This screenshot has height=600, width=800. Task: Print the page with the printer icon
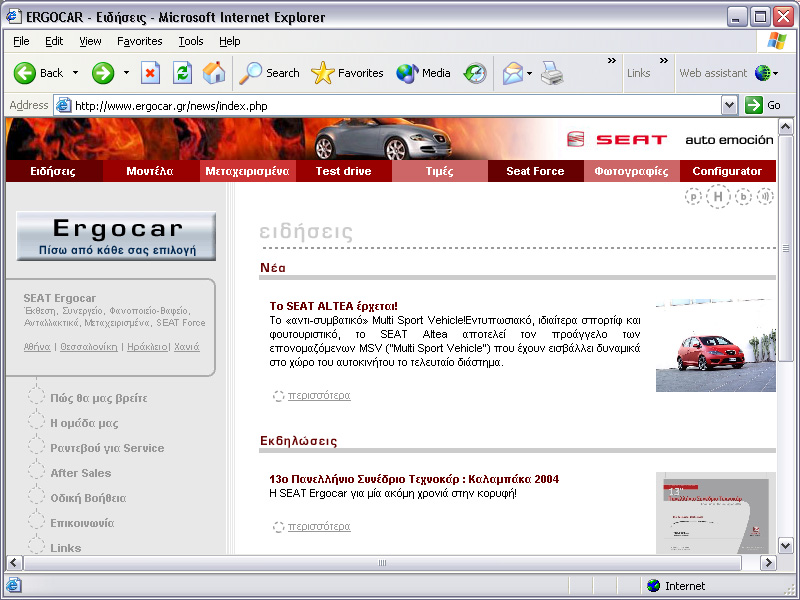pos(552,73)
